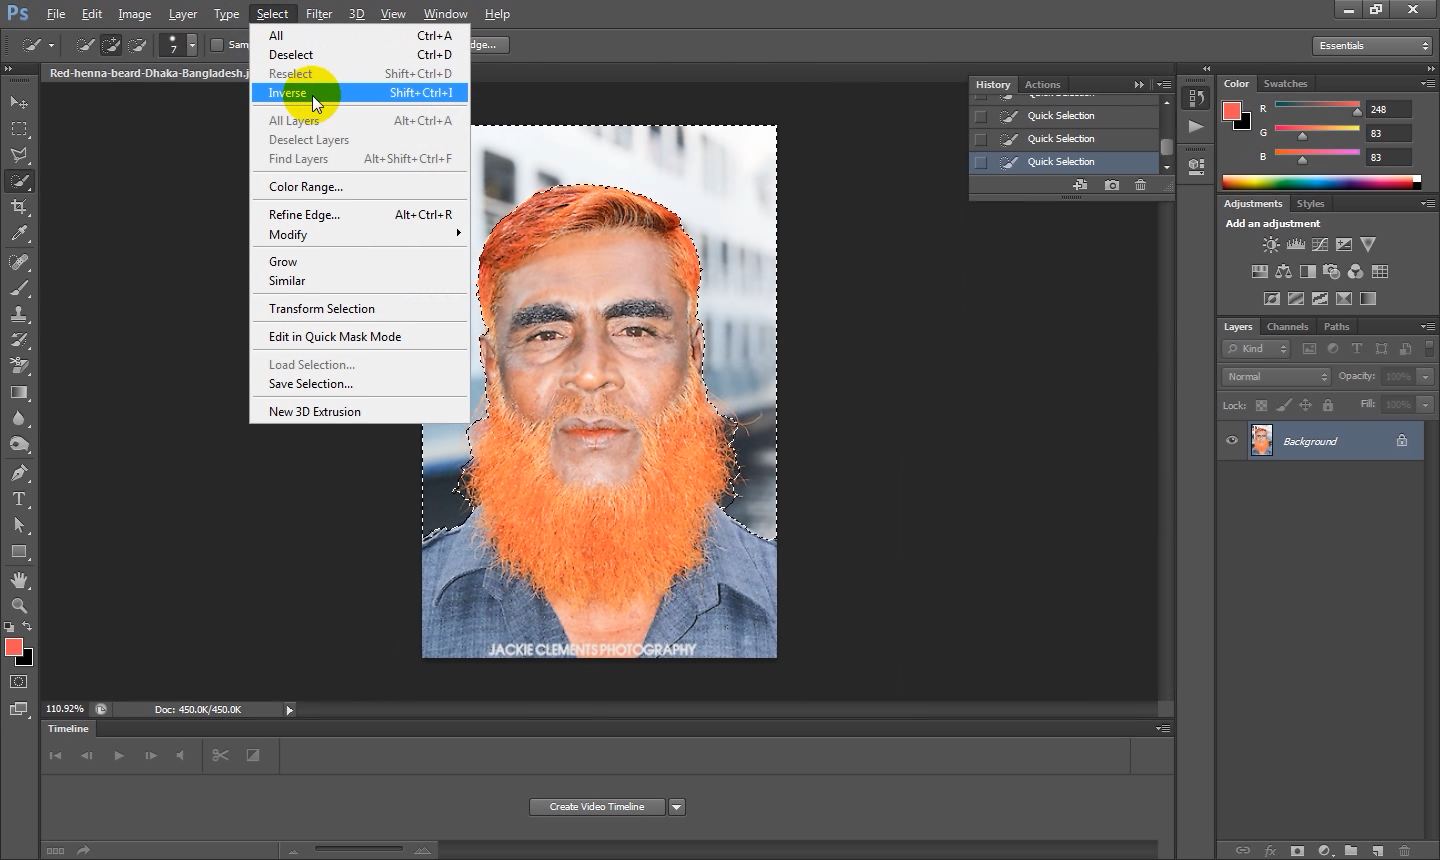This screenshot has width=1440, height=860.
Task: Select the Horizontal Type tool
Action: click(19, 499)
